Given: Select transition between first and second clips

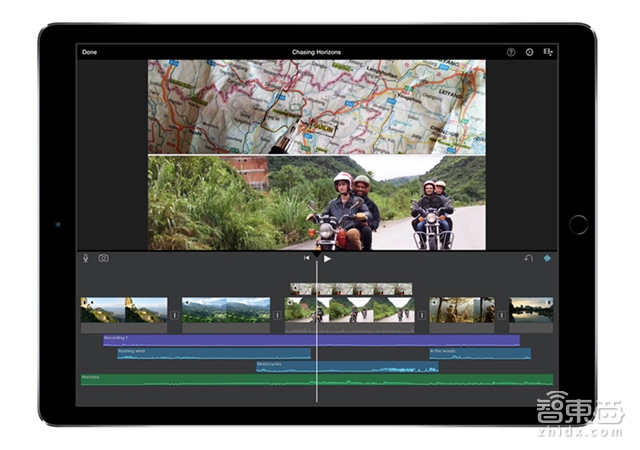Looking at the screenshot, I should coord(174,315).
